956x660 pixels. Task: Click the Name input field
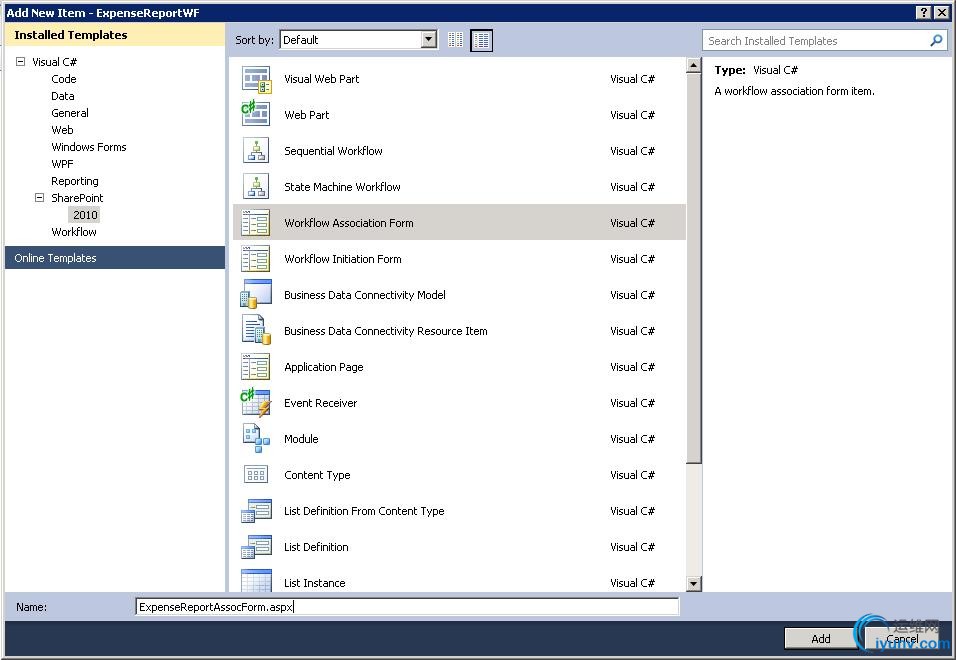point(407,607)
